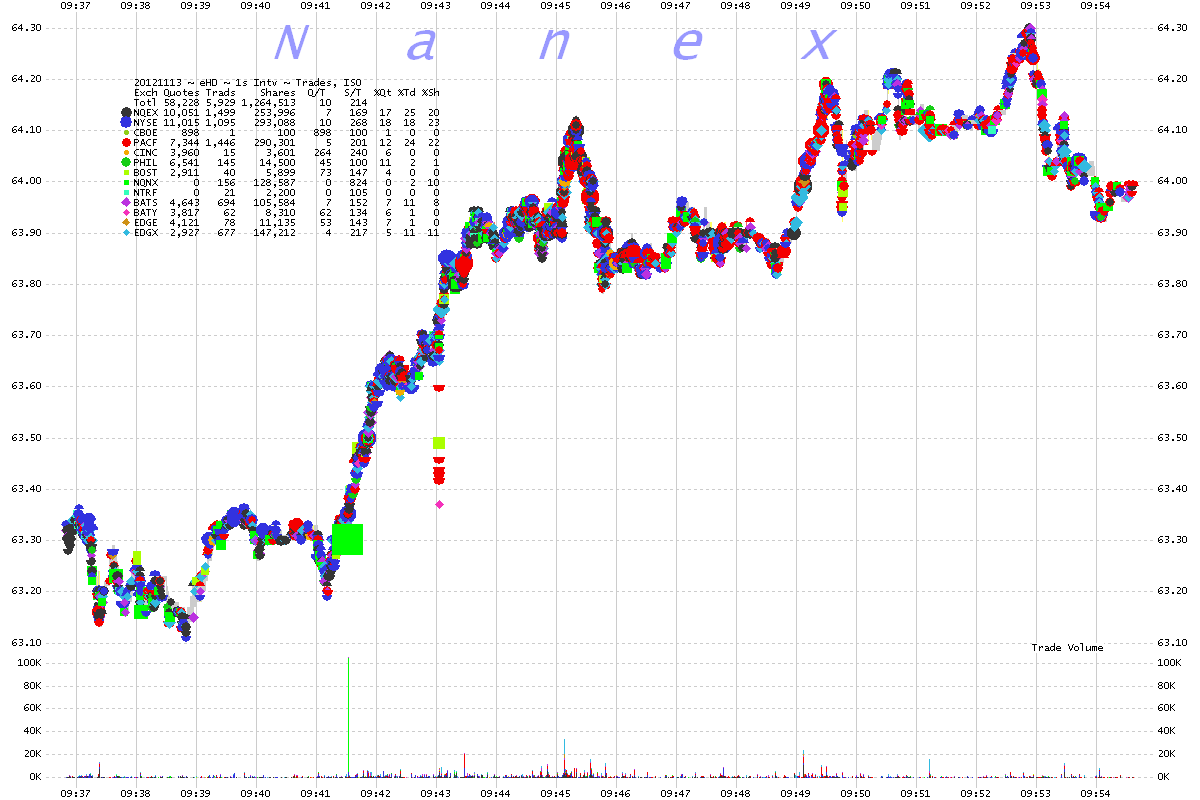Select the '%Qt' column header
The image size is (1200, 800).
(383, 93)
